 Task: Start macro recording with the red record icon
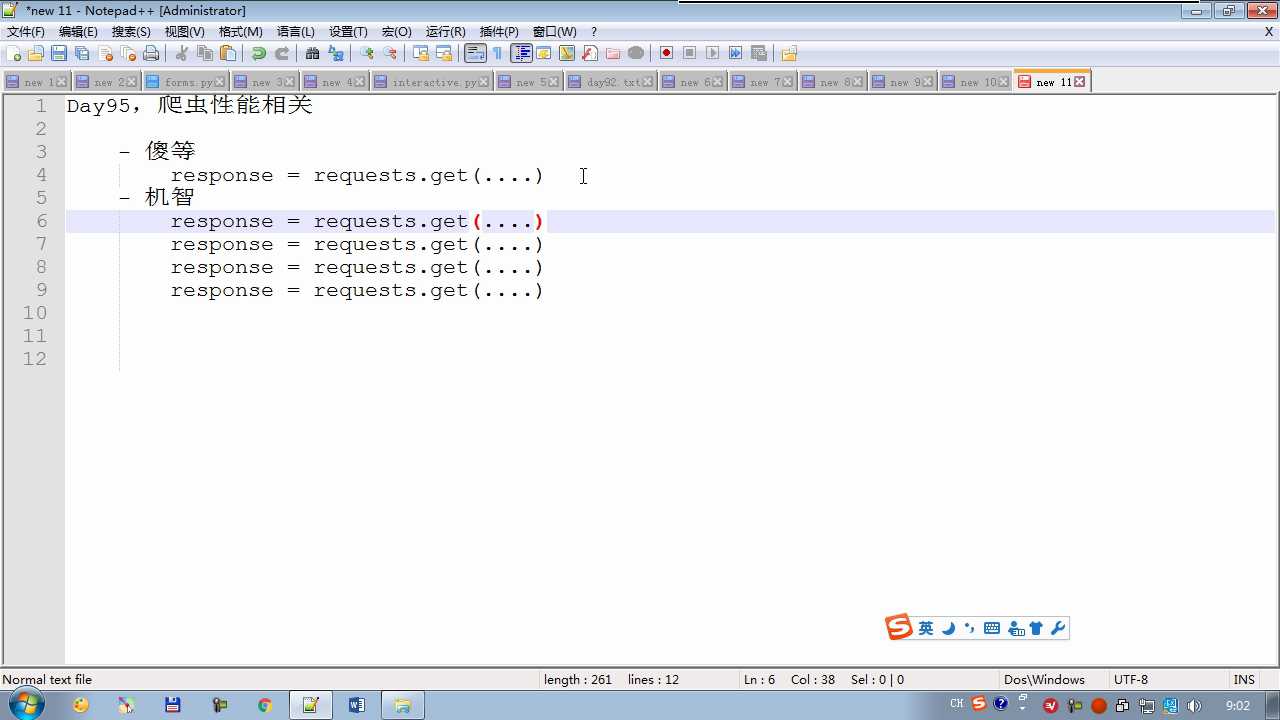666,53
